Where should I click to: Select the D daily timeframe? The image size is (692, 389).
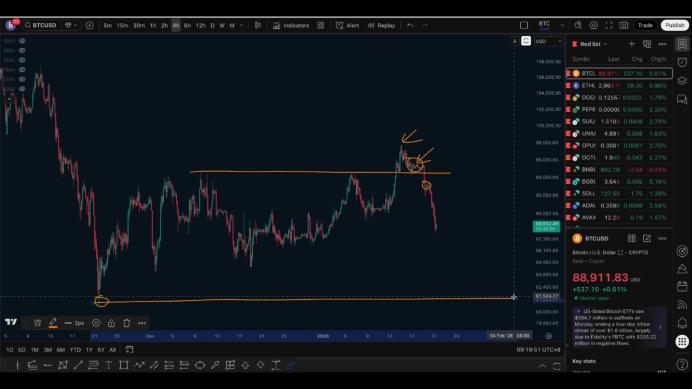(212, 26)
